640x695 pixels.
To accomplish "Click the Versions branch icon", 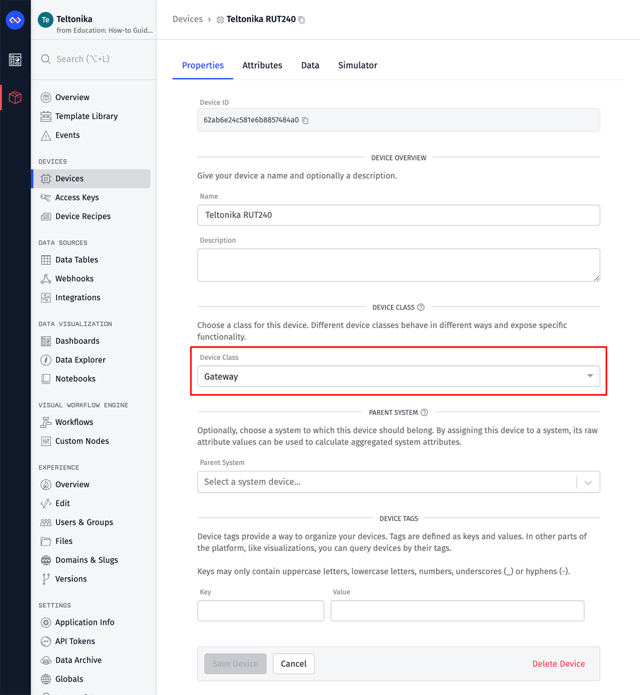I will tap(46, 579).
